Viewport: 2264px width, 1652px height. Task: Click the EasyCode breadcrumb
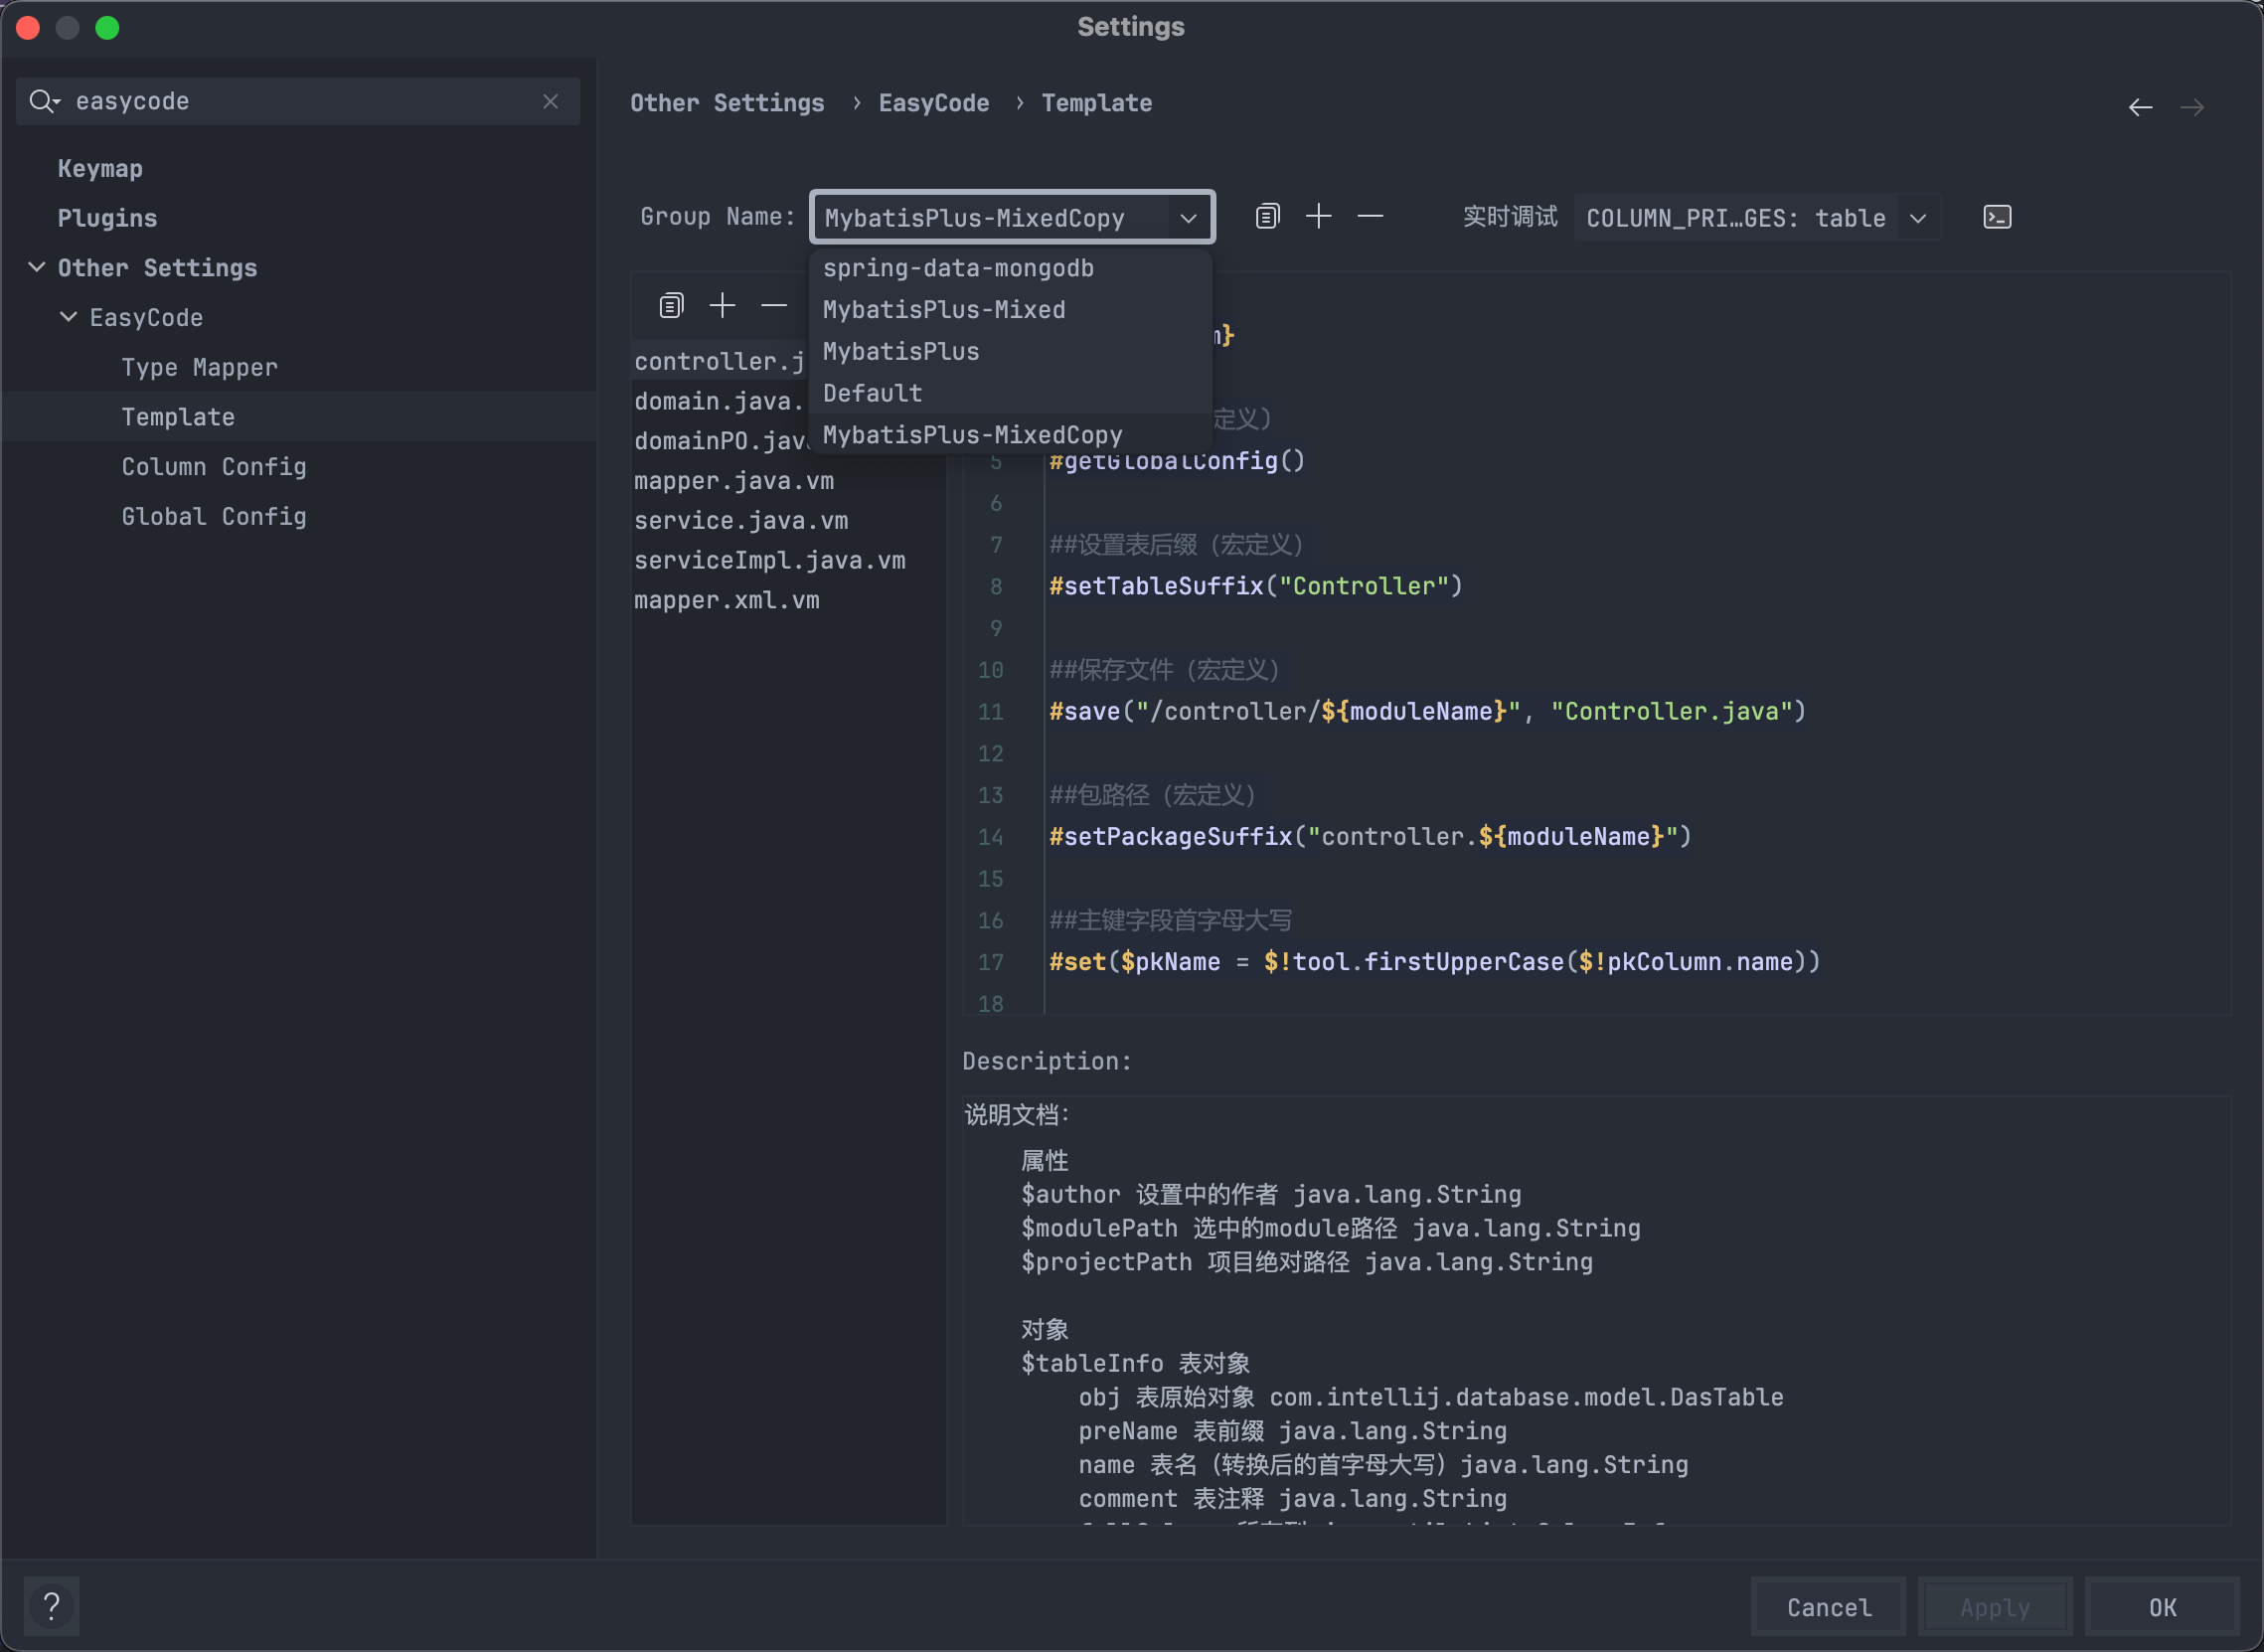pos(934,103)
